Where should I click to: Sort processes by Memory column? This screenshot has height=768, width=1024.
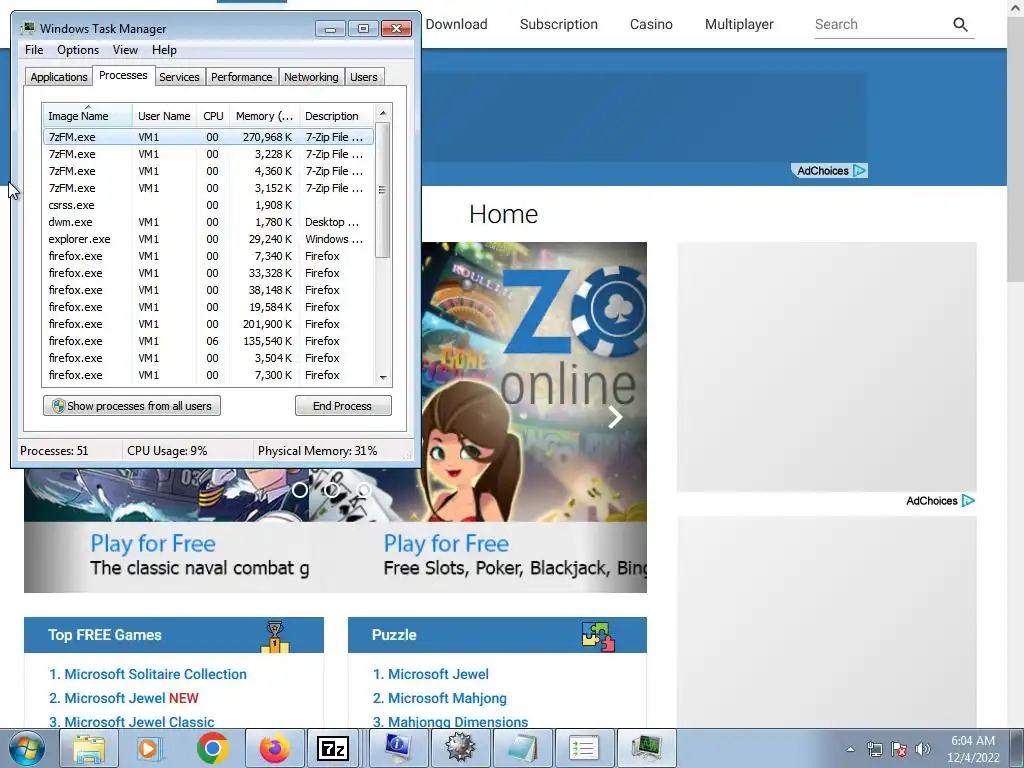coord(264,116)
